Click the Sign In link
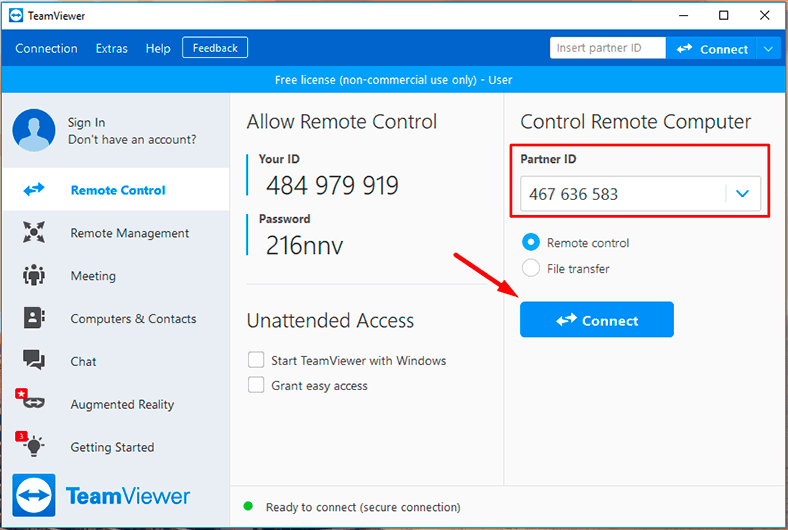This screenshot has height=530, width=788. click(86, 122)
